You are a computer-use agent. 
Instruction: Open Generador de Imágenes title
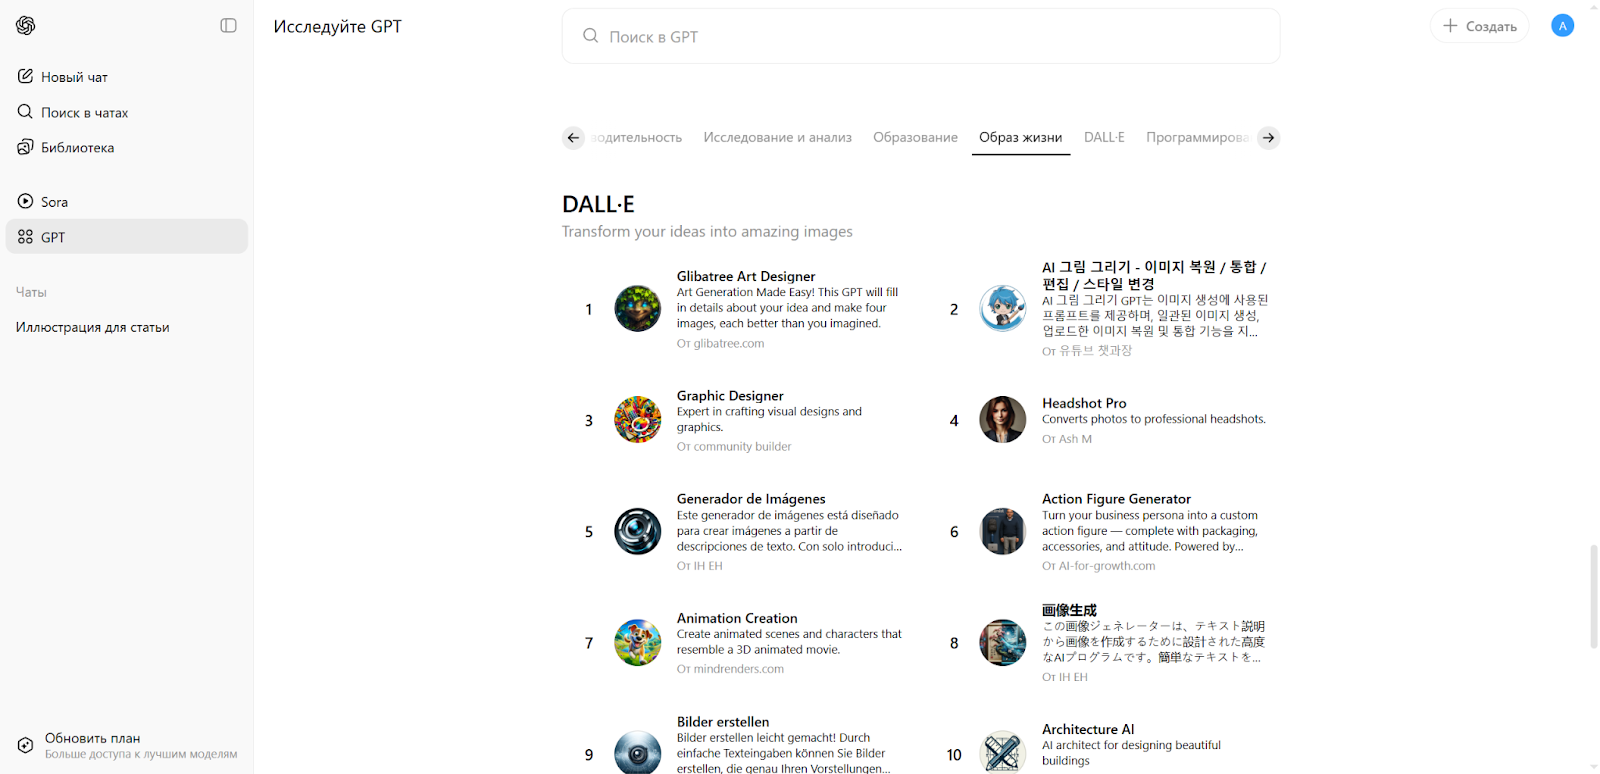[x=751, y=499]
